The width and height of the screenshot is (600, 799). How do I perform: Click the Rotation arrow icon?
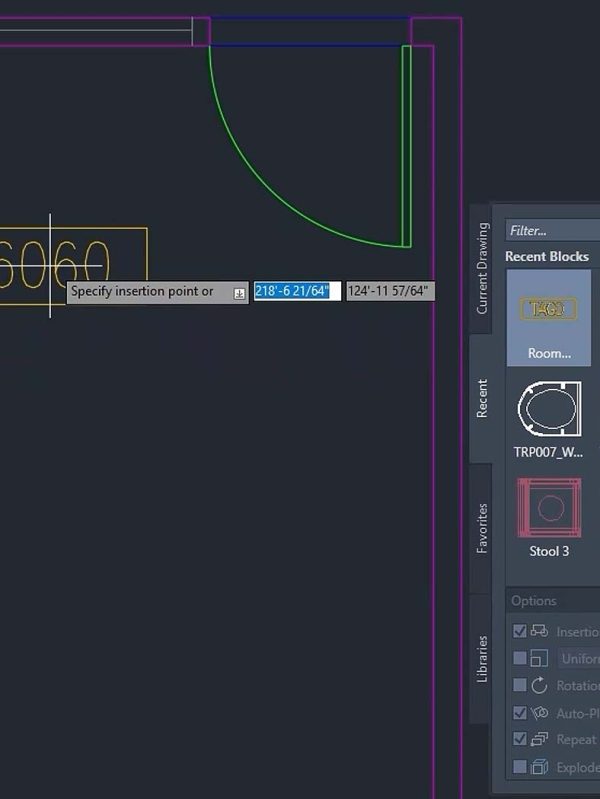[x=540, y=685]
